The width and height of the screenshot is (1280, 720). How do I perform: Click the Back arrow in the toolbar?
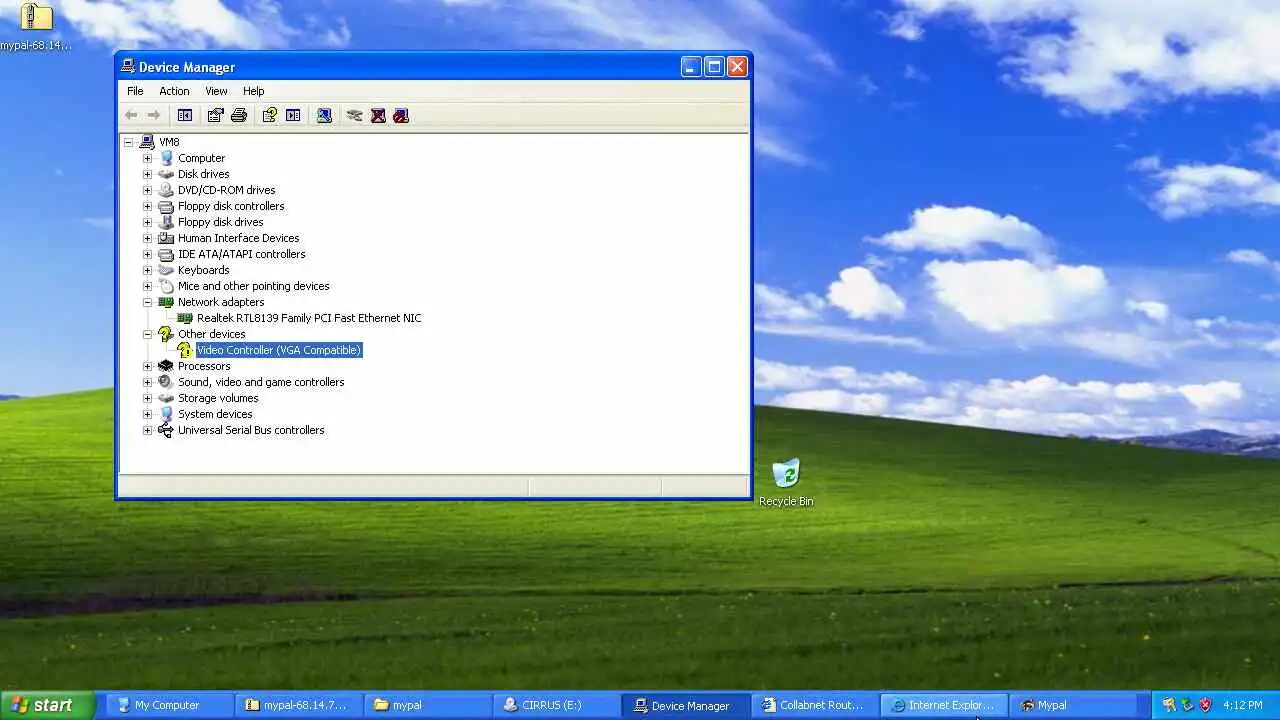(x=131, y=115)
